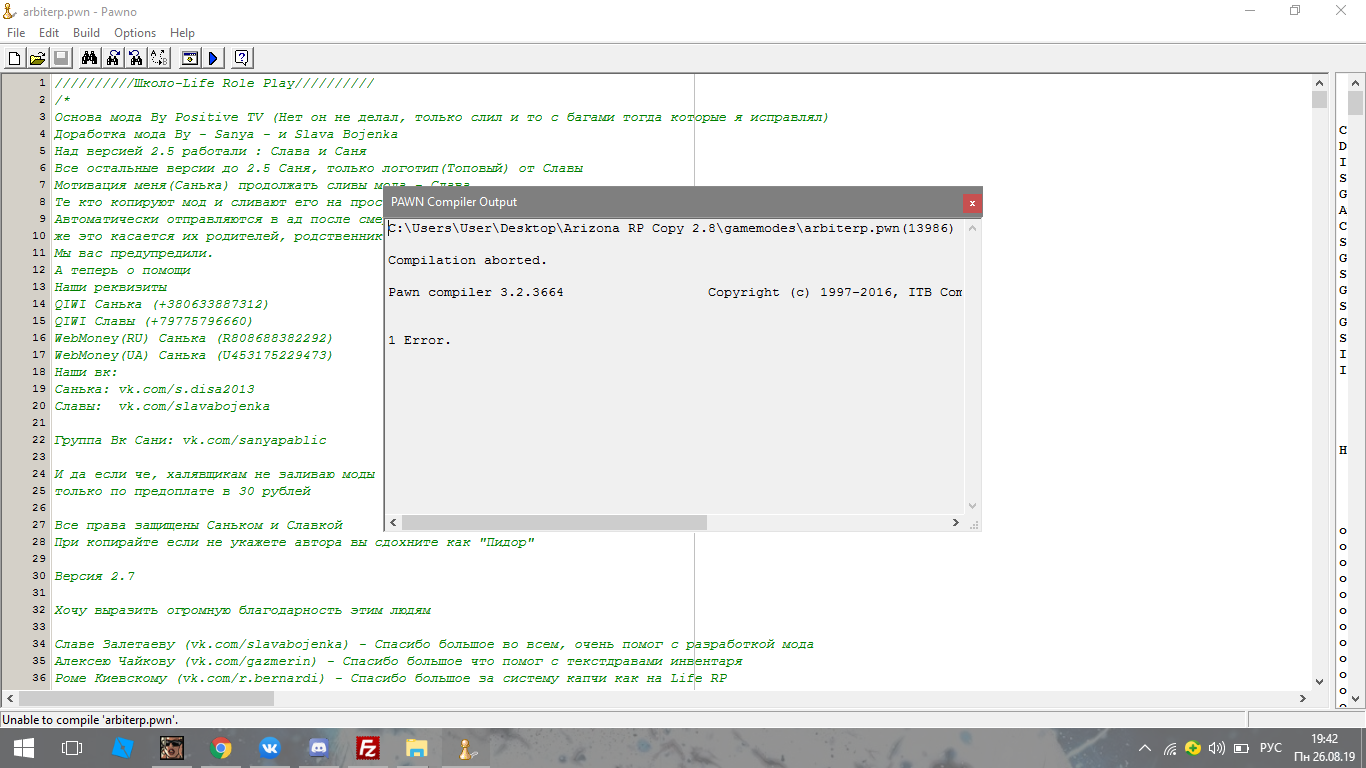Viewport: 1366px width, 768px height.
Task: Click the compiler output horizontal scrollbar thumb
Action: point(554,523)
